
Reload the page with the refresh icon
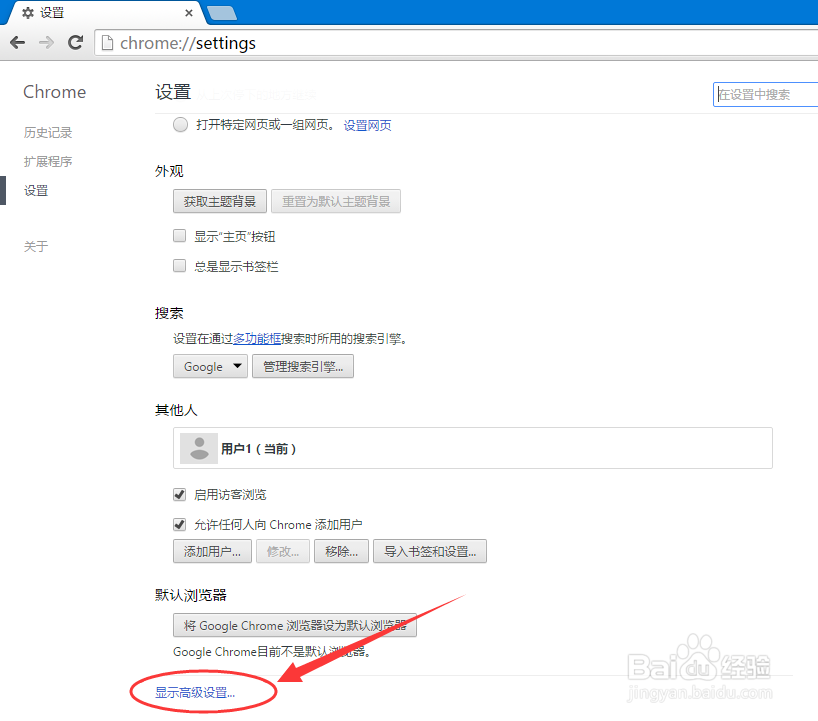76,42
